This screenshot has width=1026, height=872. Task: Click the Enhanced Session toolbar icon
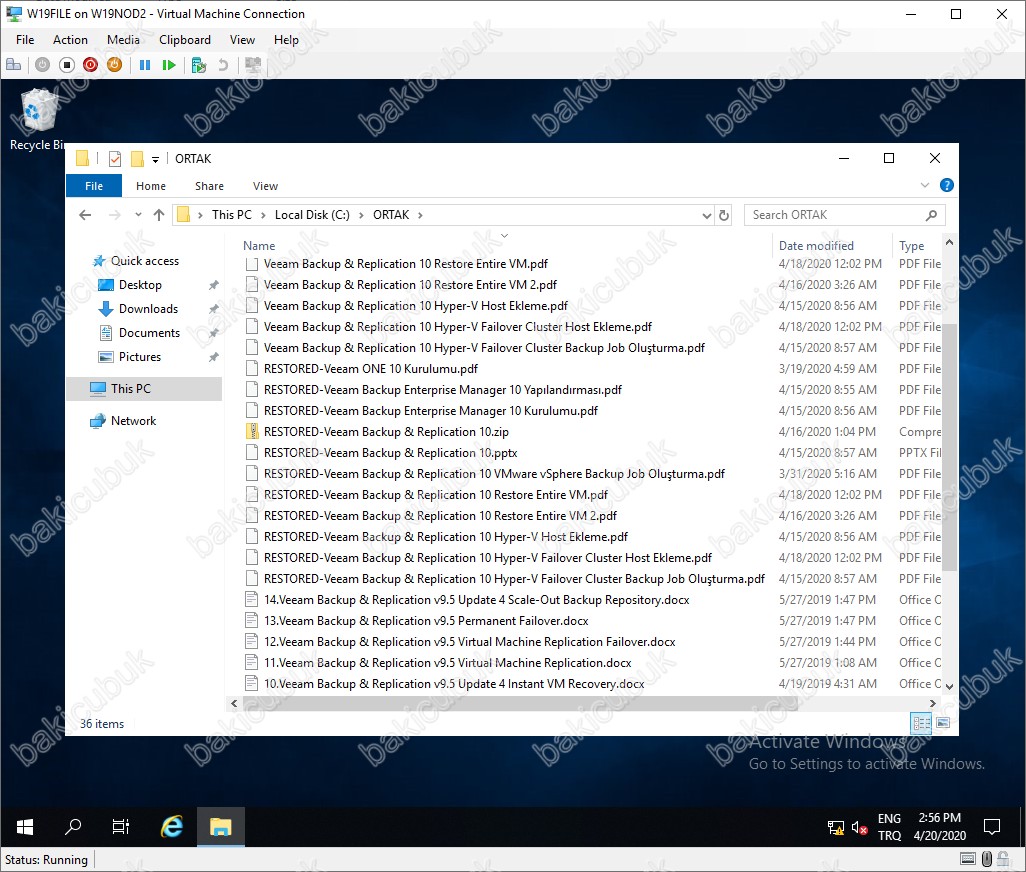pos(253,65)
